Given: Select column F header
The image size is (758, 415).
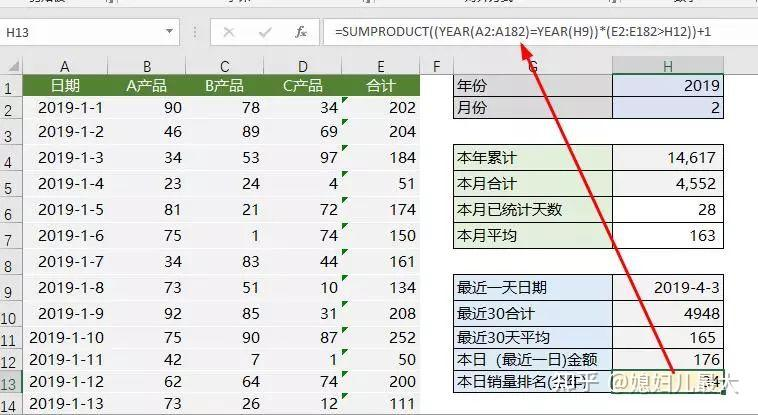Looking at the screenshot, I should click(437, 66).
